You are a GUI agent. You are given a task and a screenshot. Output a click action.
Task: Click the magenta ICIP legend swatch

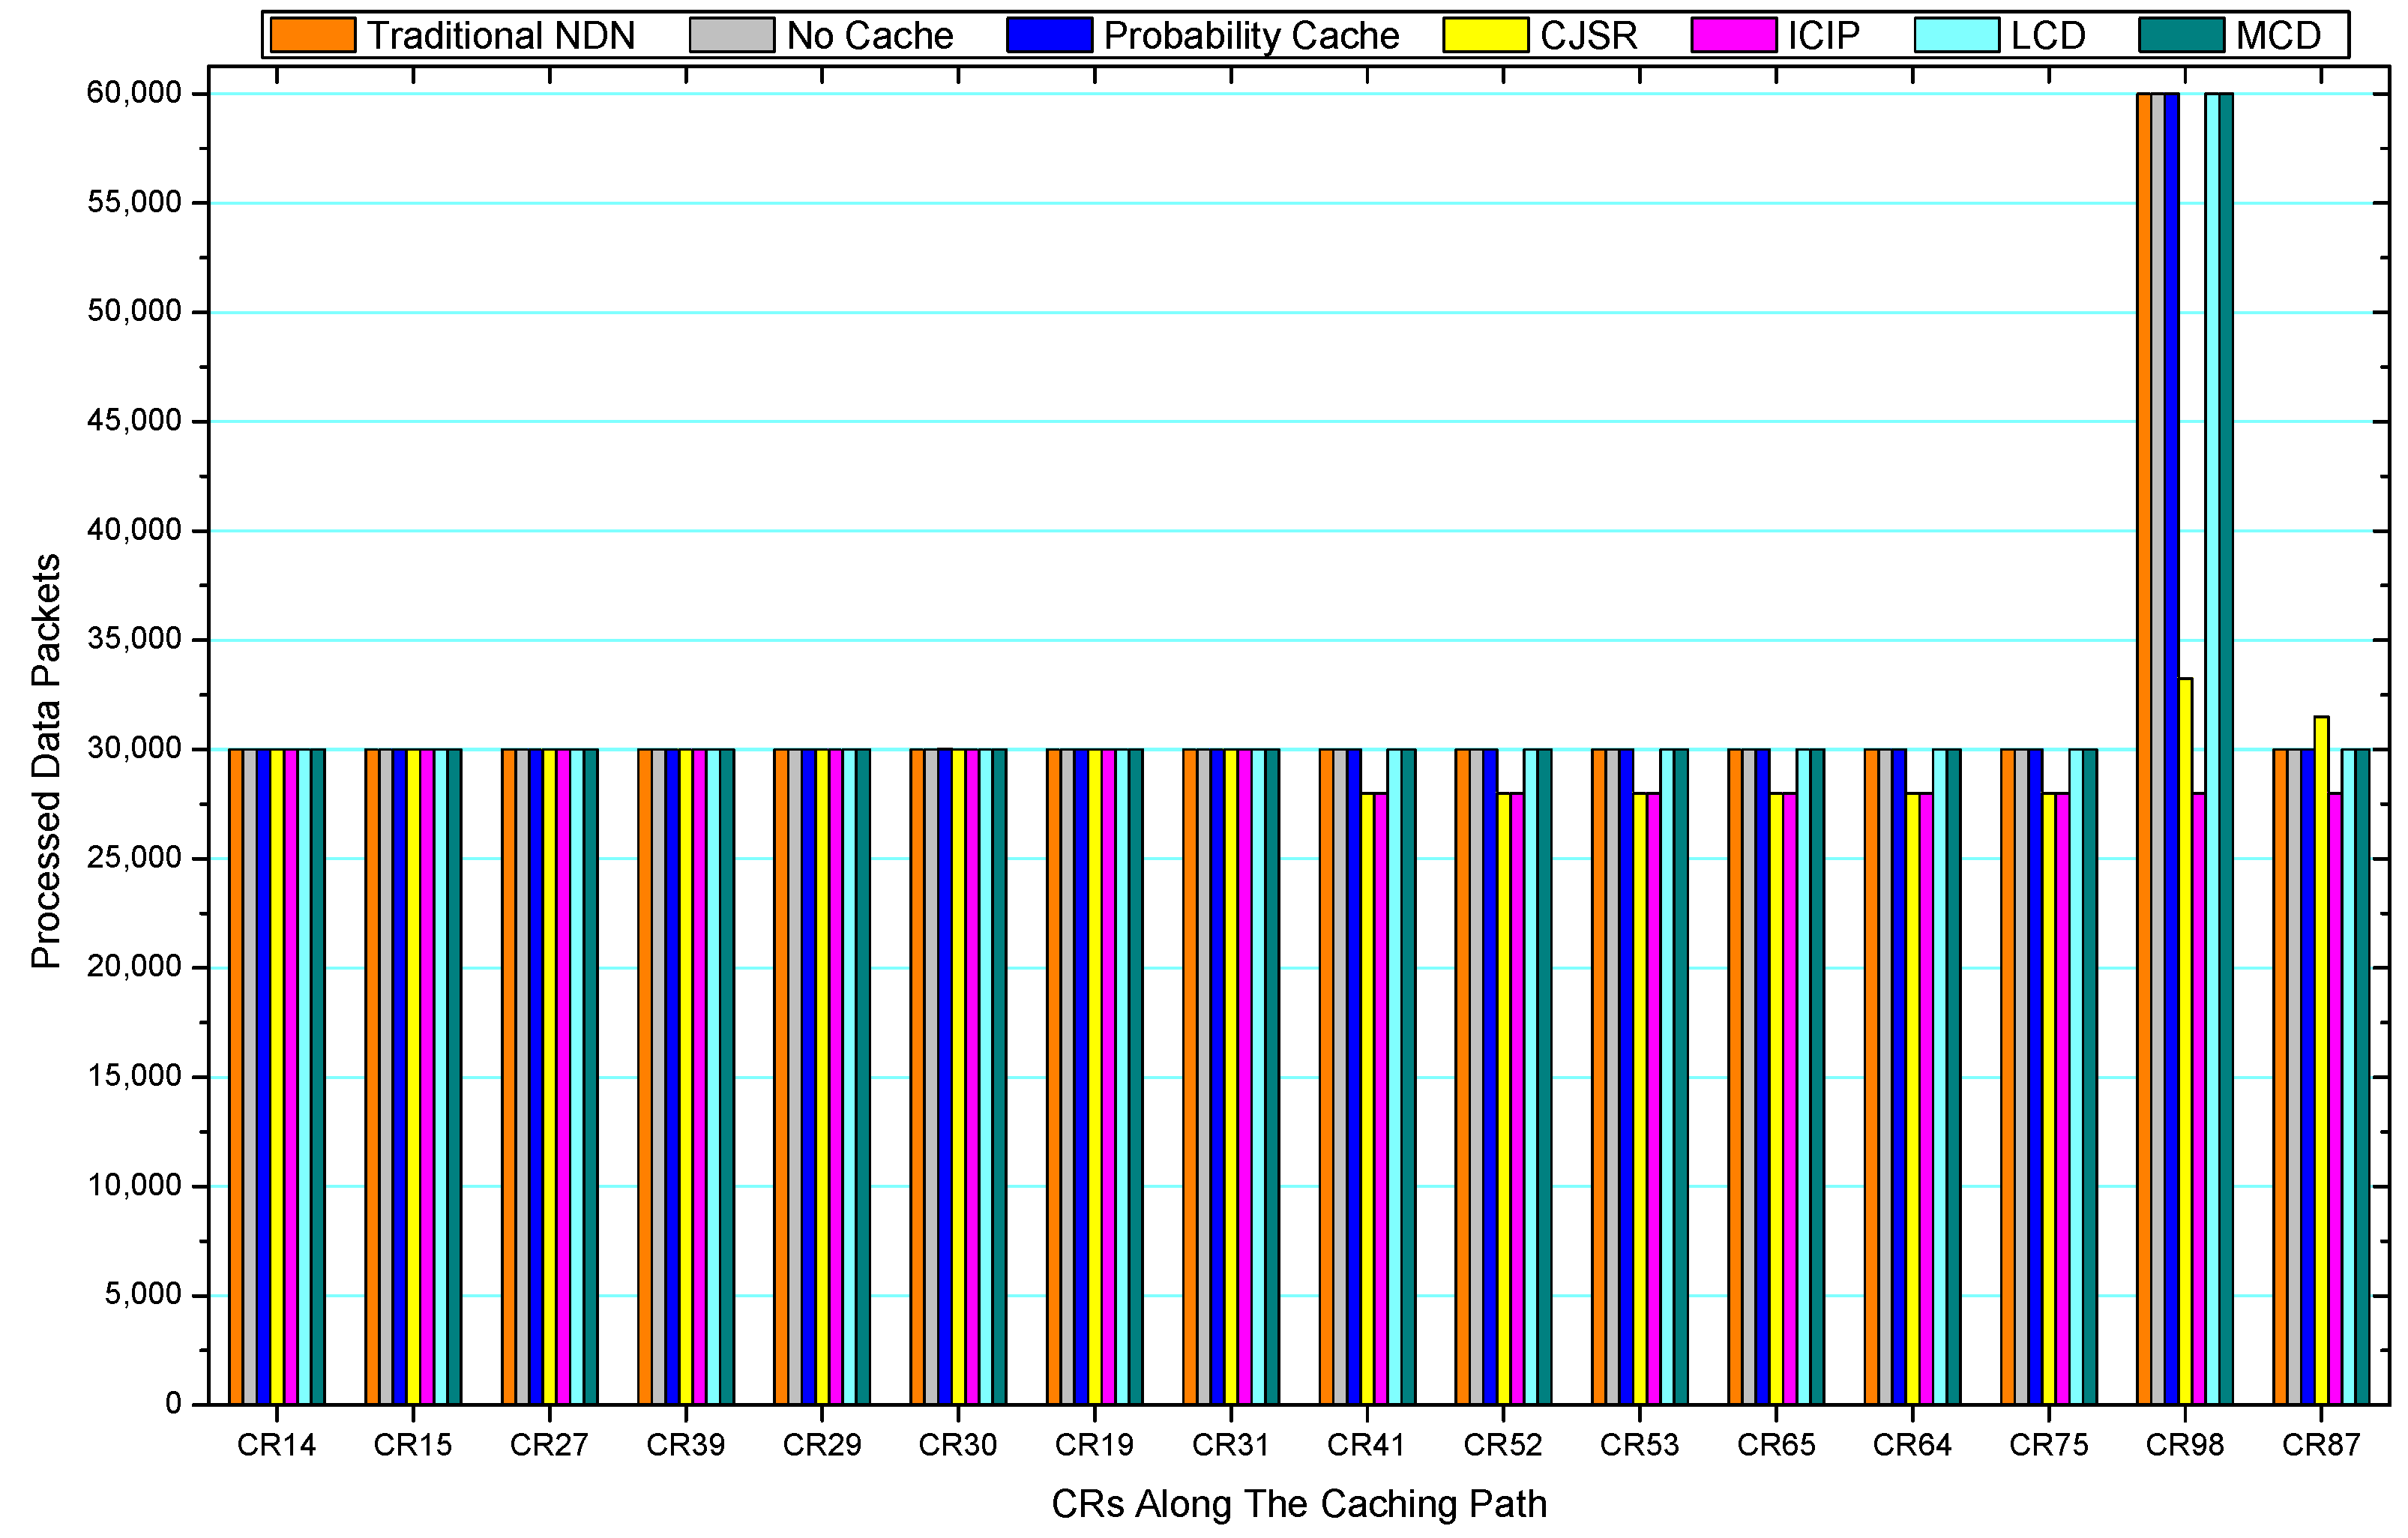coord(1734,35)
